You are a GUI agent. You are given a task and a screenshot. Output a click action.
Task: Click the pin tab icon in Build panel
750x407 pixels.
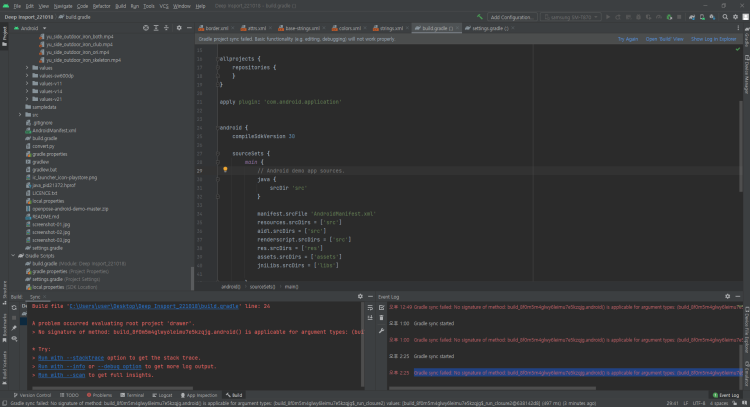pos(14,328)
